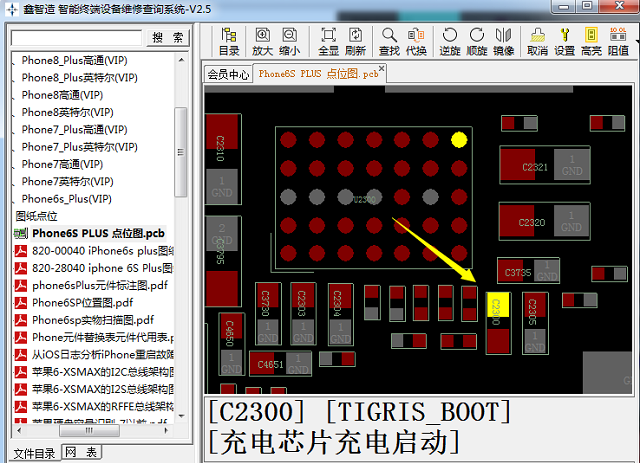640x463 pixels.
Task: Open 从iOS日志分析iPhone重启故障 PDF
Action: click(103, 354)
